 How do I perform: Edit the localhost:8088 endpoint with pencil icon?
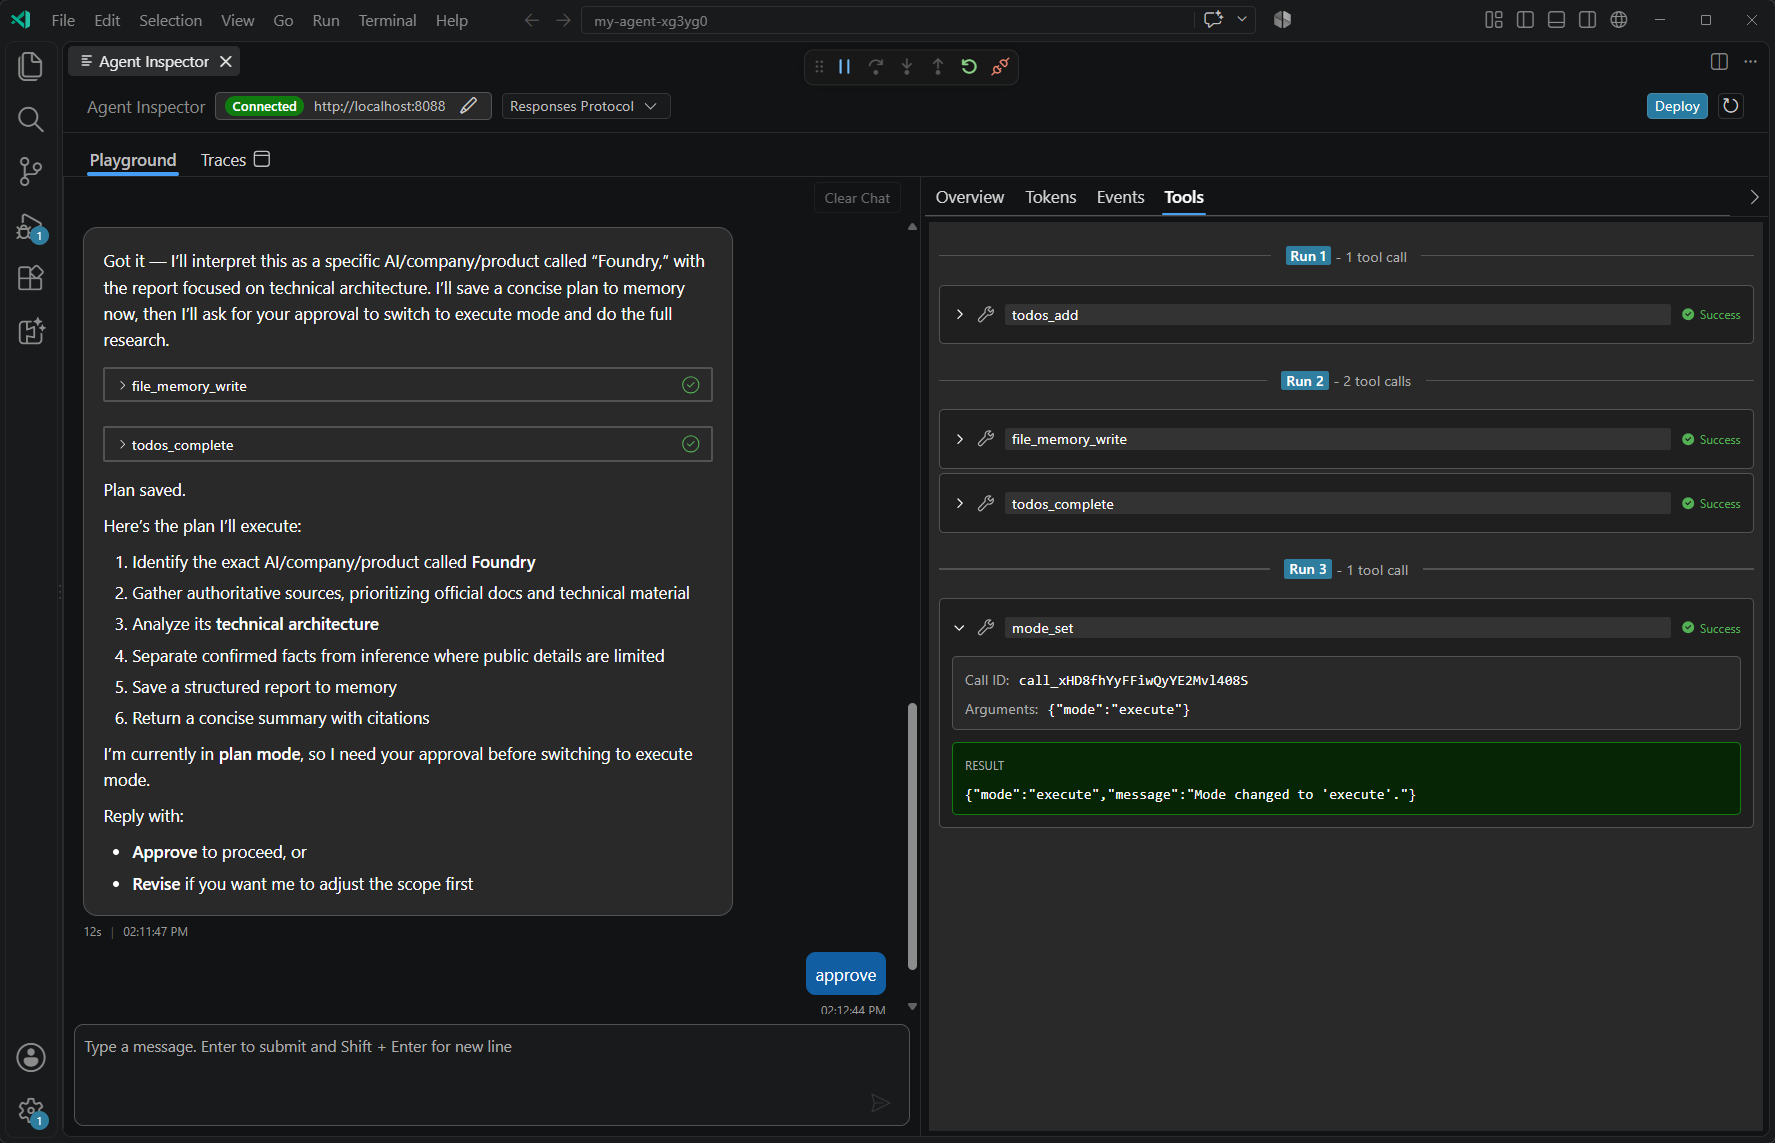pos(469,106)
